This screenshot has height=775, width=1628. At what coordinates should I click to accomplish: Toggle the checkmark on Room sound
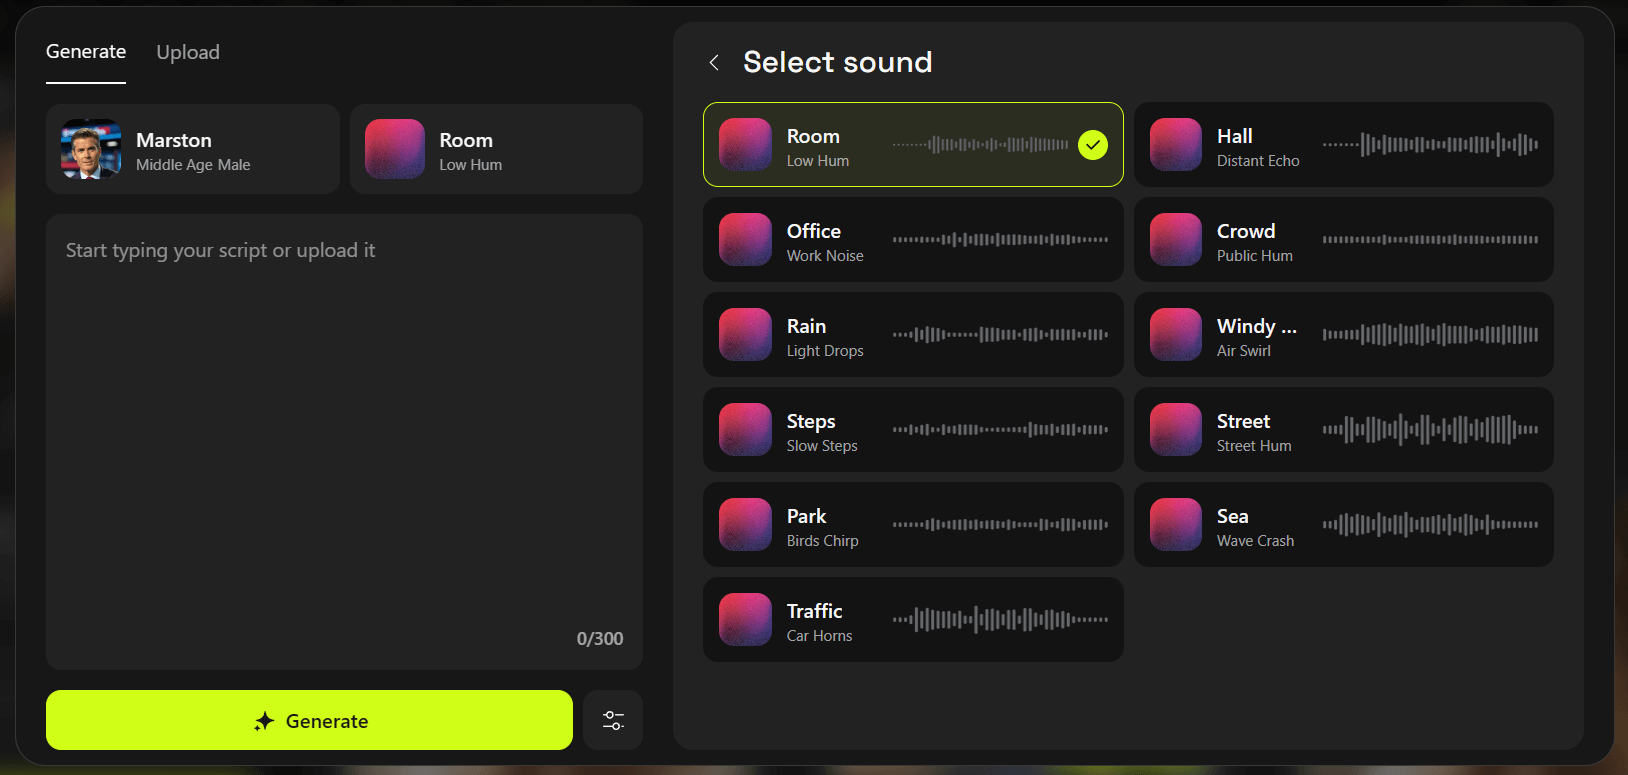click(x=1093, y=145)
